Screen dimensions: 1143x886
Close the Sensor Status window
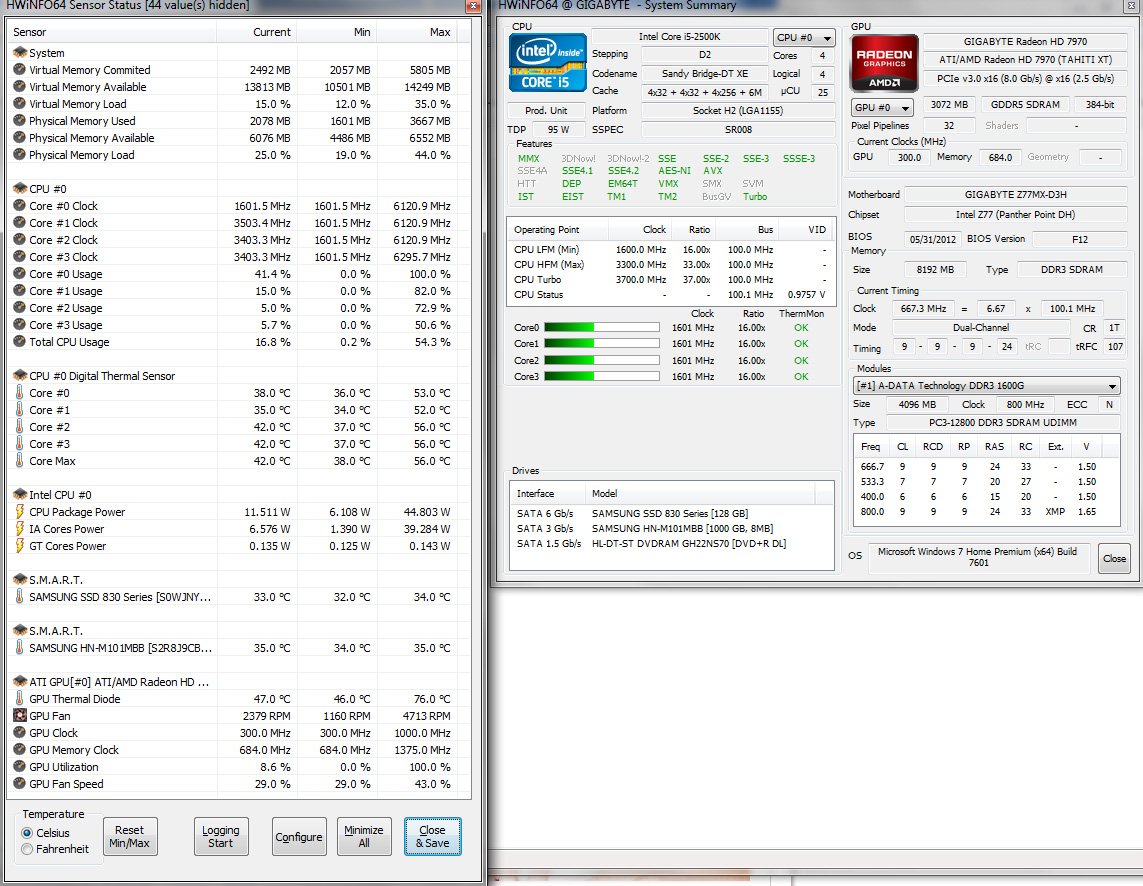pos(472,6)
